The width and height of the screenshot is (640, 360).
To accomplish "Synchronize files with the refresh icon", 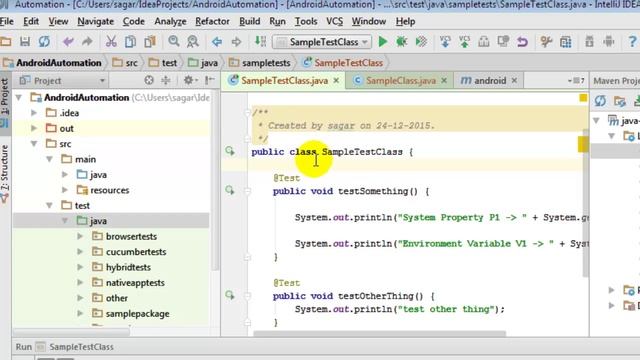I will click(44, 42).
